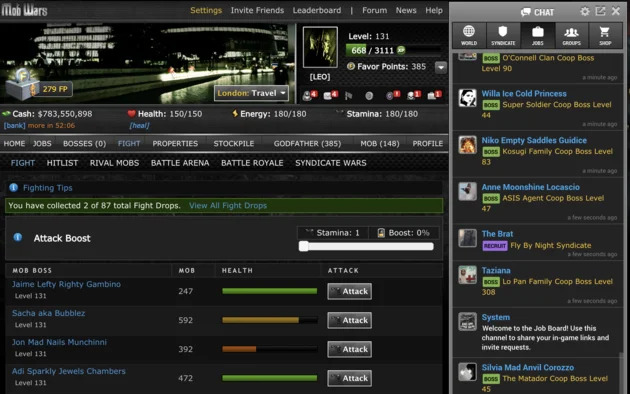Pop out chat window icon
The width and height of the screenshot is (630, 394).
pos(600,11)
